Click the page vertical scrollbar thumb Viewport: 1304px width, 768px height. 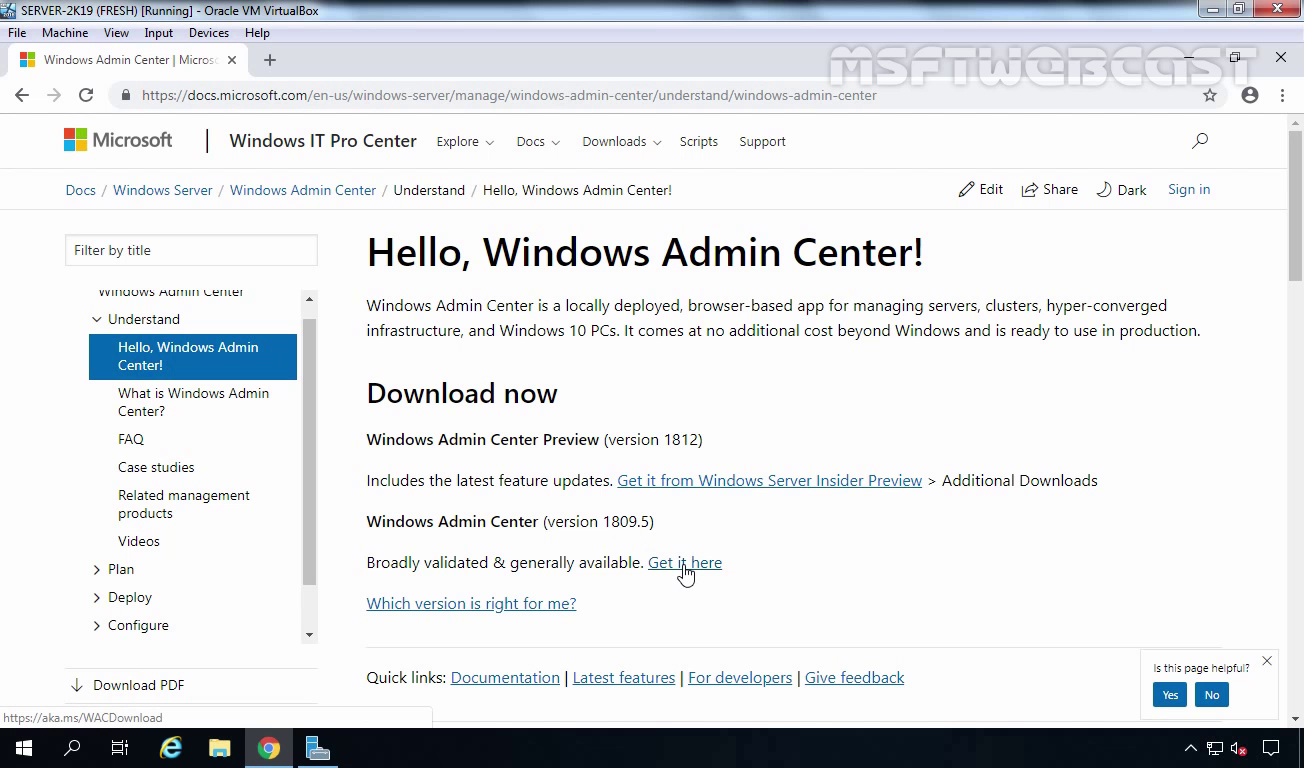point(1296,205)
